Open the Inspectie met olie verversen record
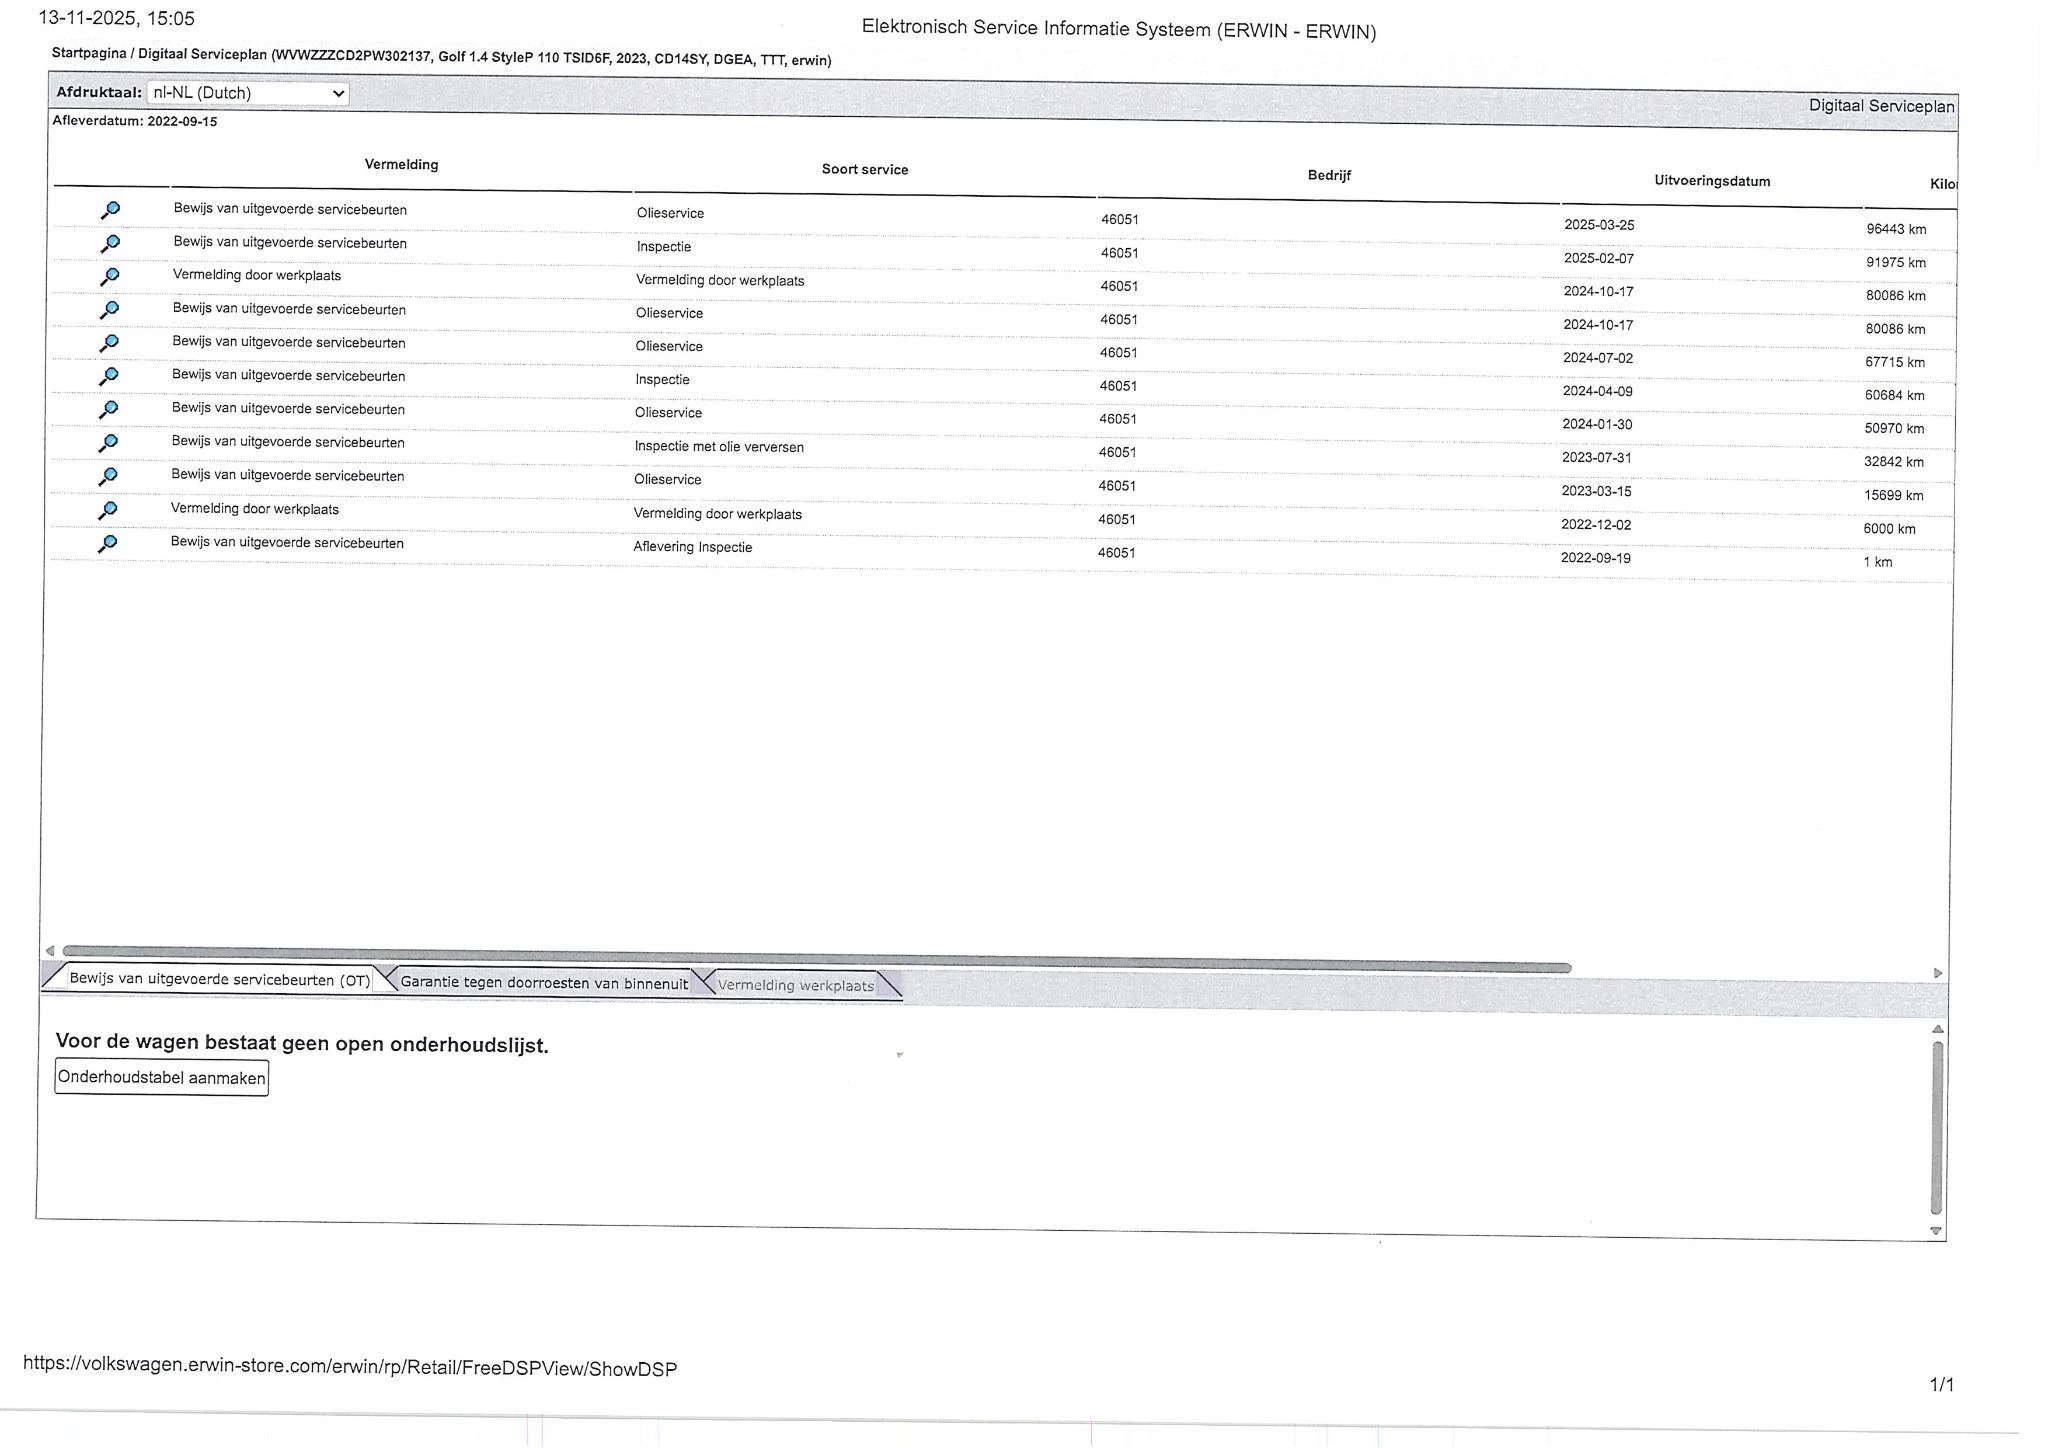The width and height of the screenshot is (2048, 1448). tap(109, 442)
